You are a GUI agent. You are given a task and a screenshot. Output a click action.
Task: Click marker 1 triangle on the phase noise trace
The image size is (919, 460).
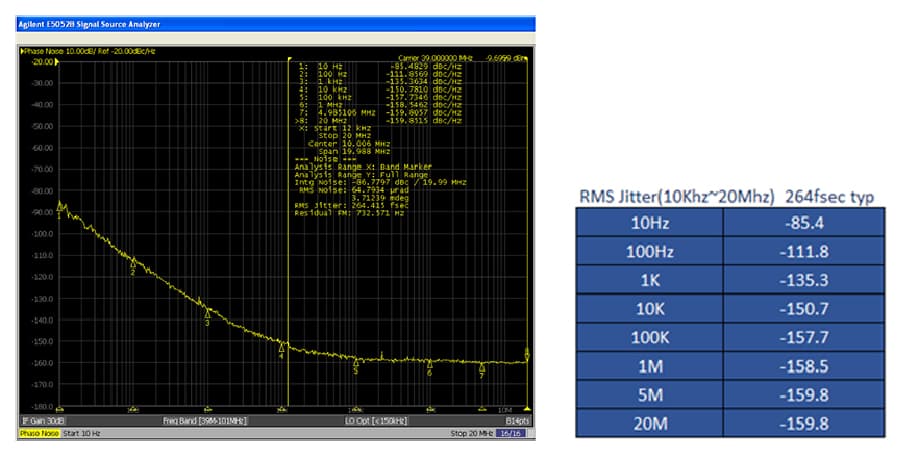[59, 206]
